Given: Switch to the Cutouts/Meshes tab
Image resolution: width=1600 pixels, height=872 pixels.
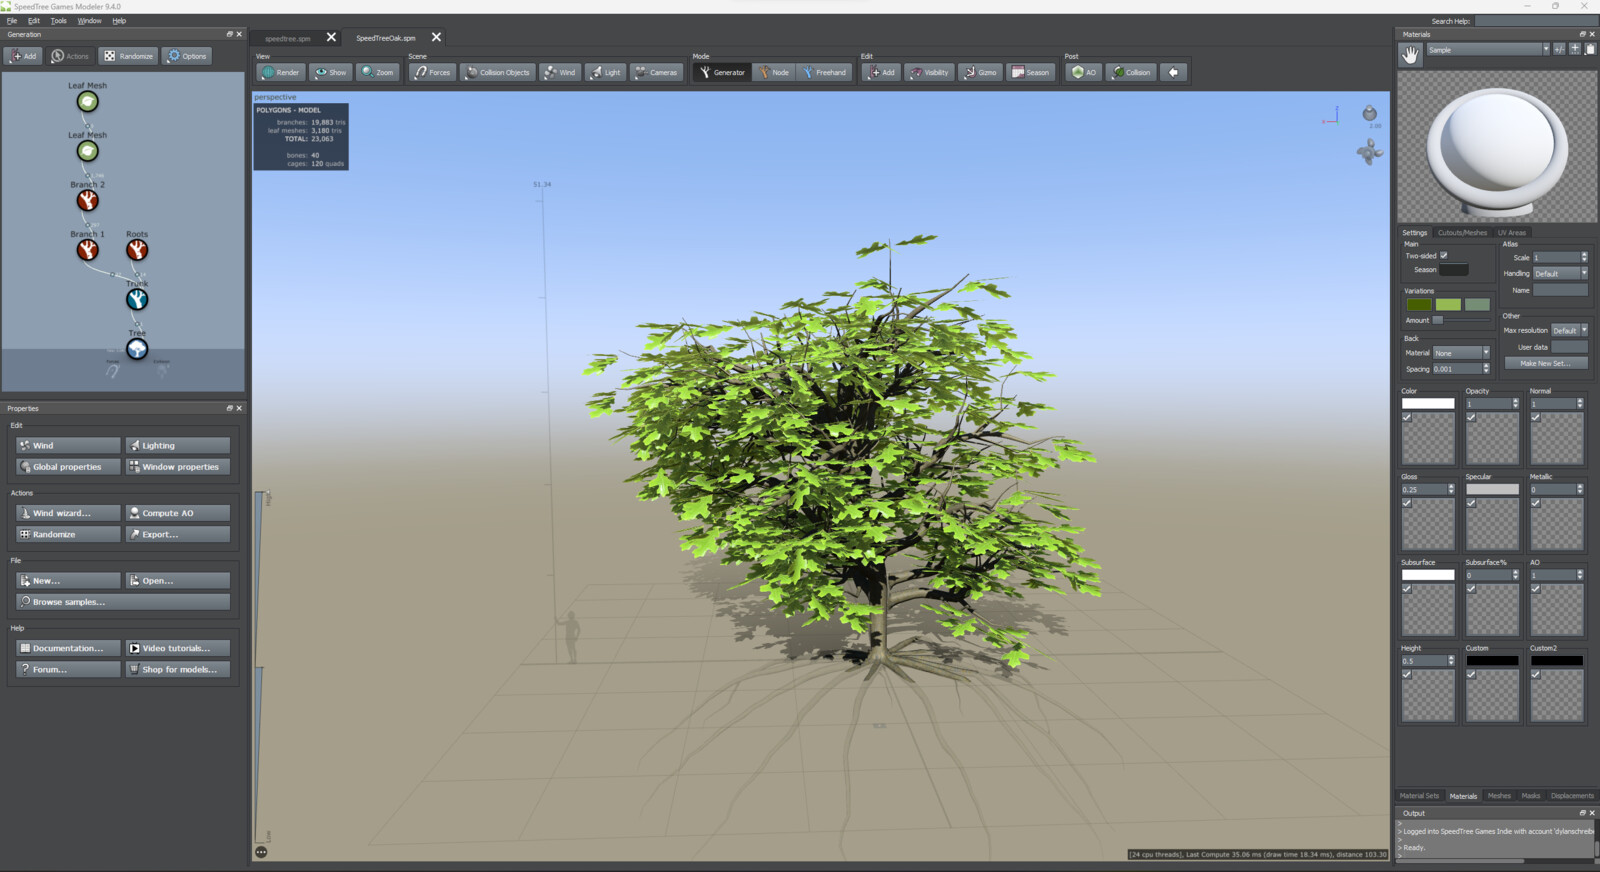Looking at the screenshot, I should point(1462,233).
